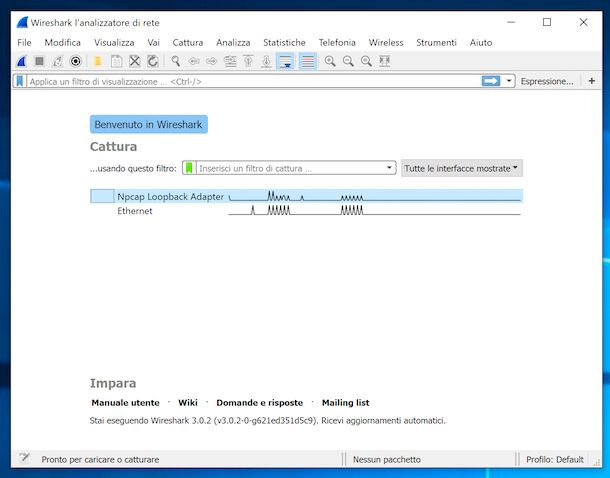The width and height of the screenshot is (610, 478).
Task: Open the Telefonia menu
Action: pos(337,42)
